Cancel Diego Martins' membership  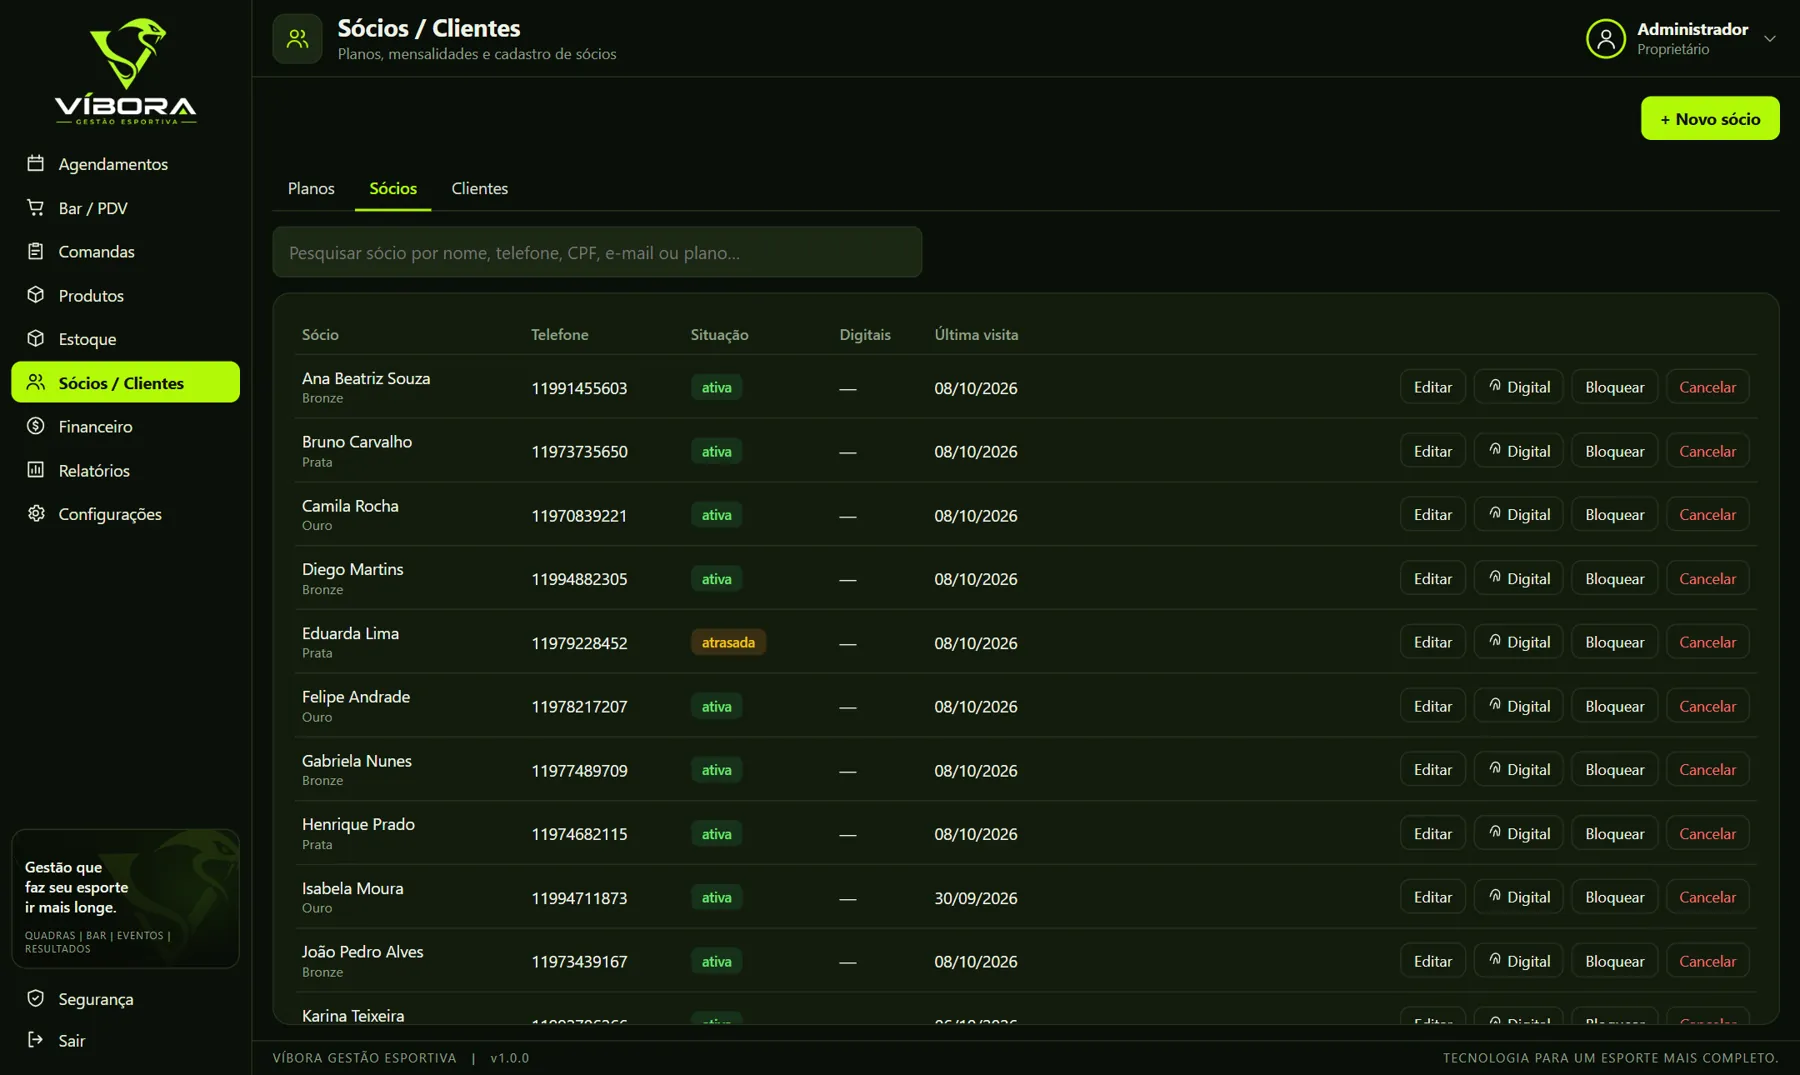pos(1707,579)
